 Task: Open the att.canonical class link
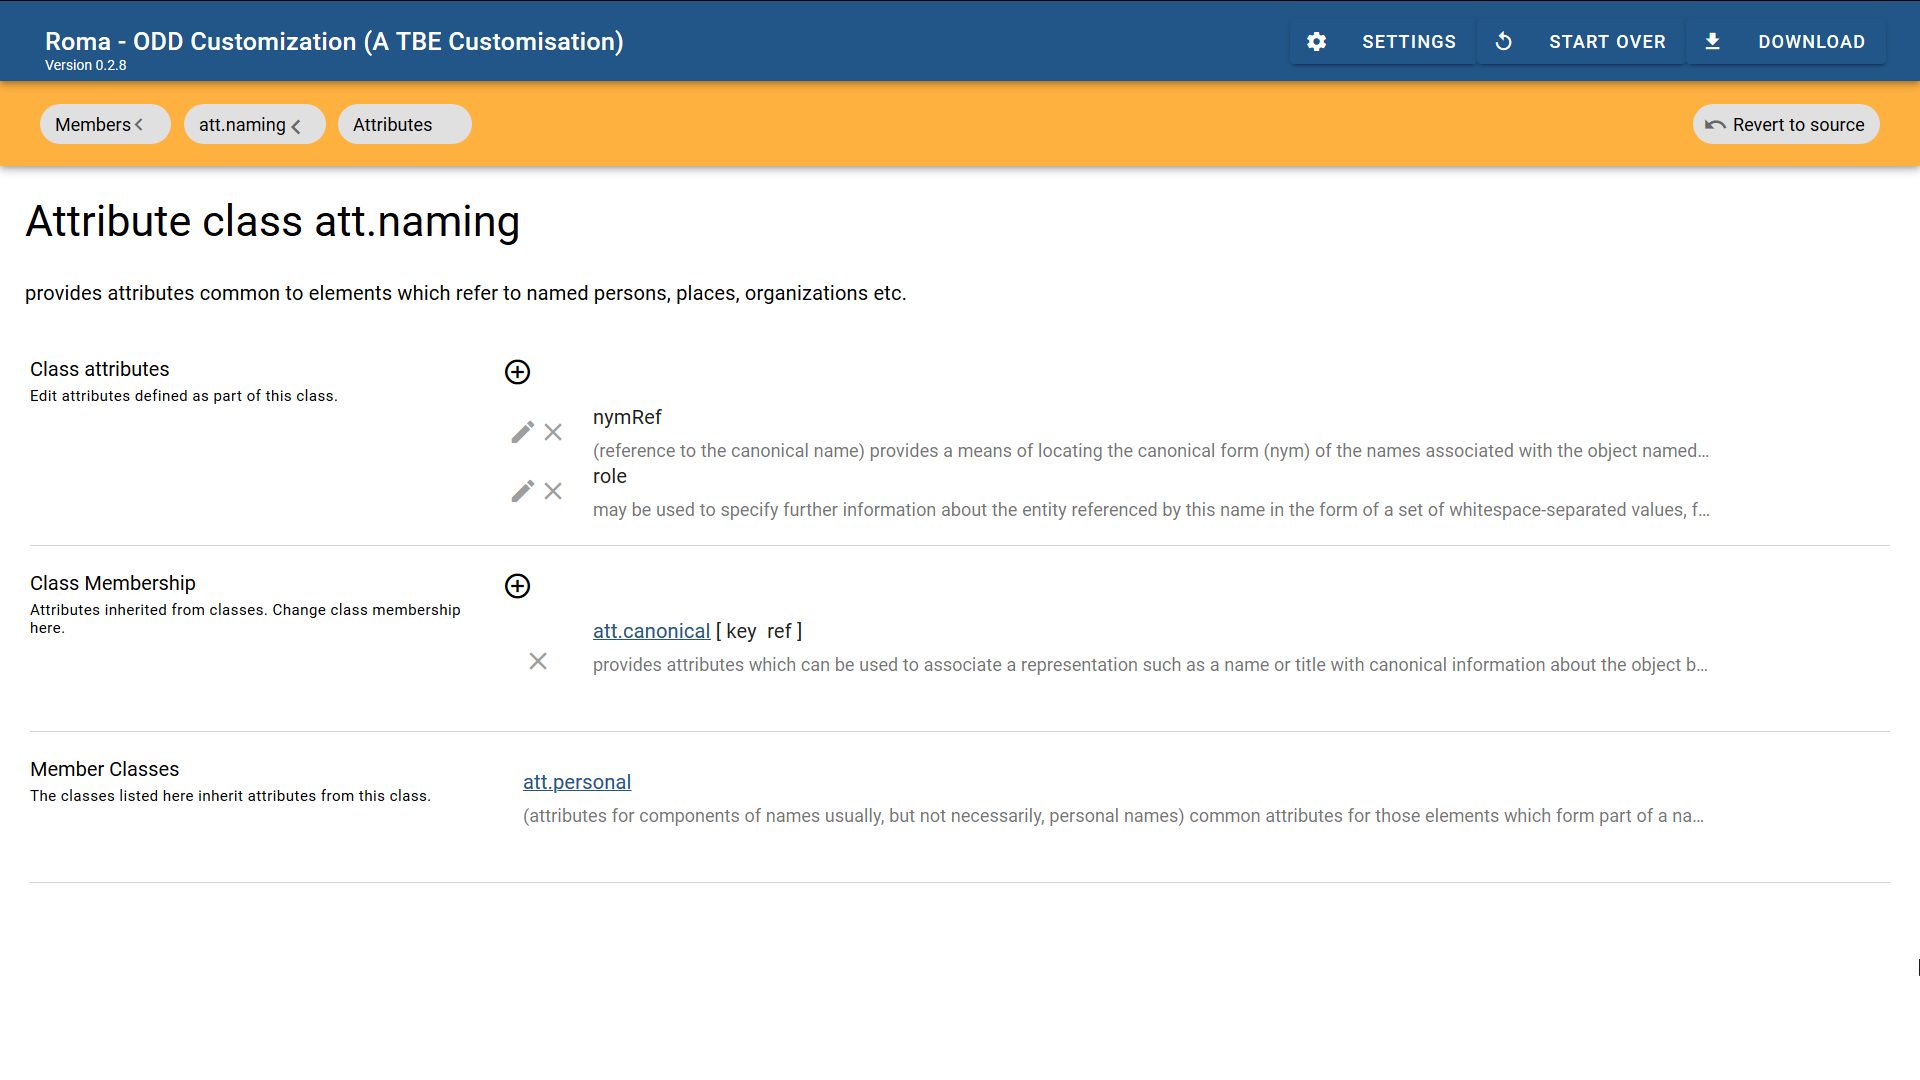tap(651, 631)
